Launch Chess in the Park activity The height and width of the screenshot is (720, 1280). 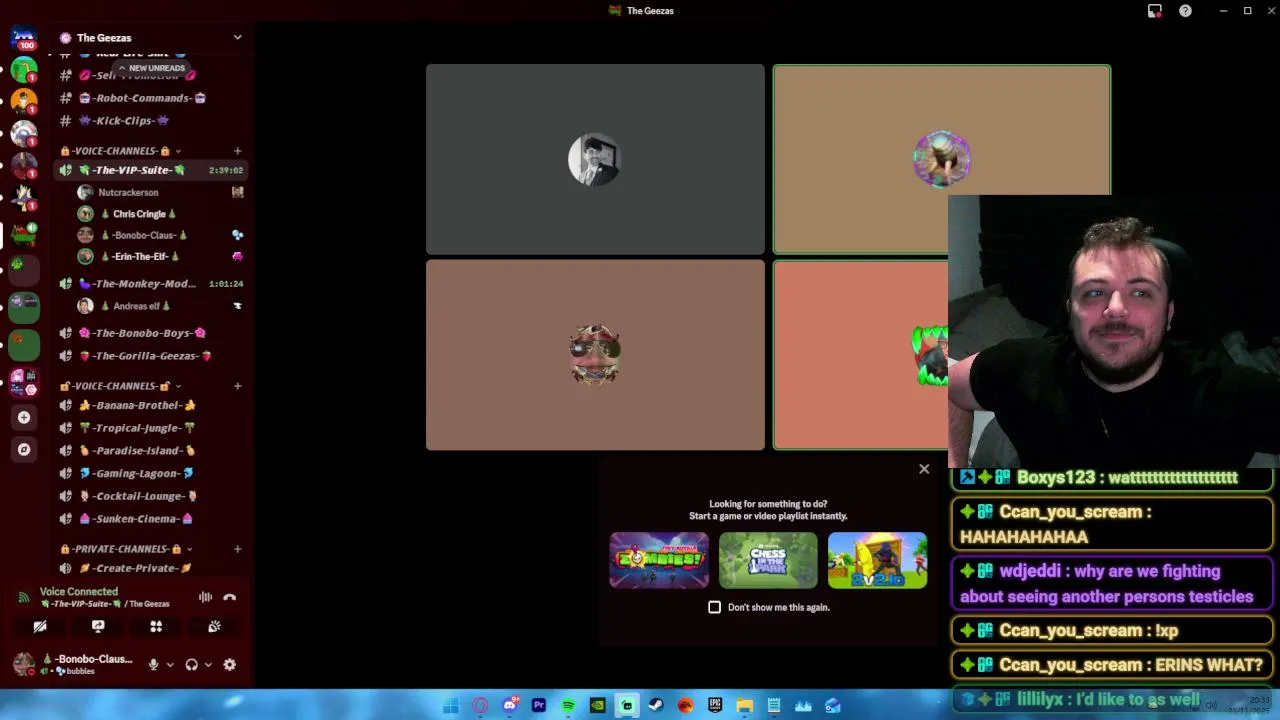tap(768, 560)
